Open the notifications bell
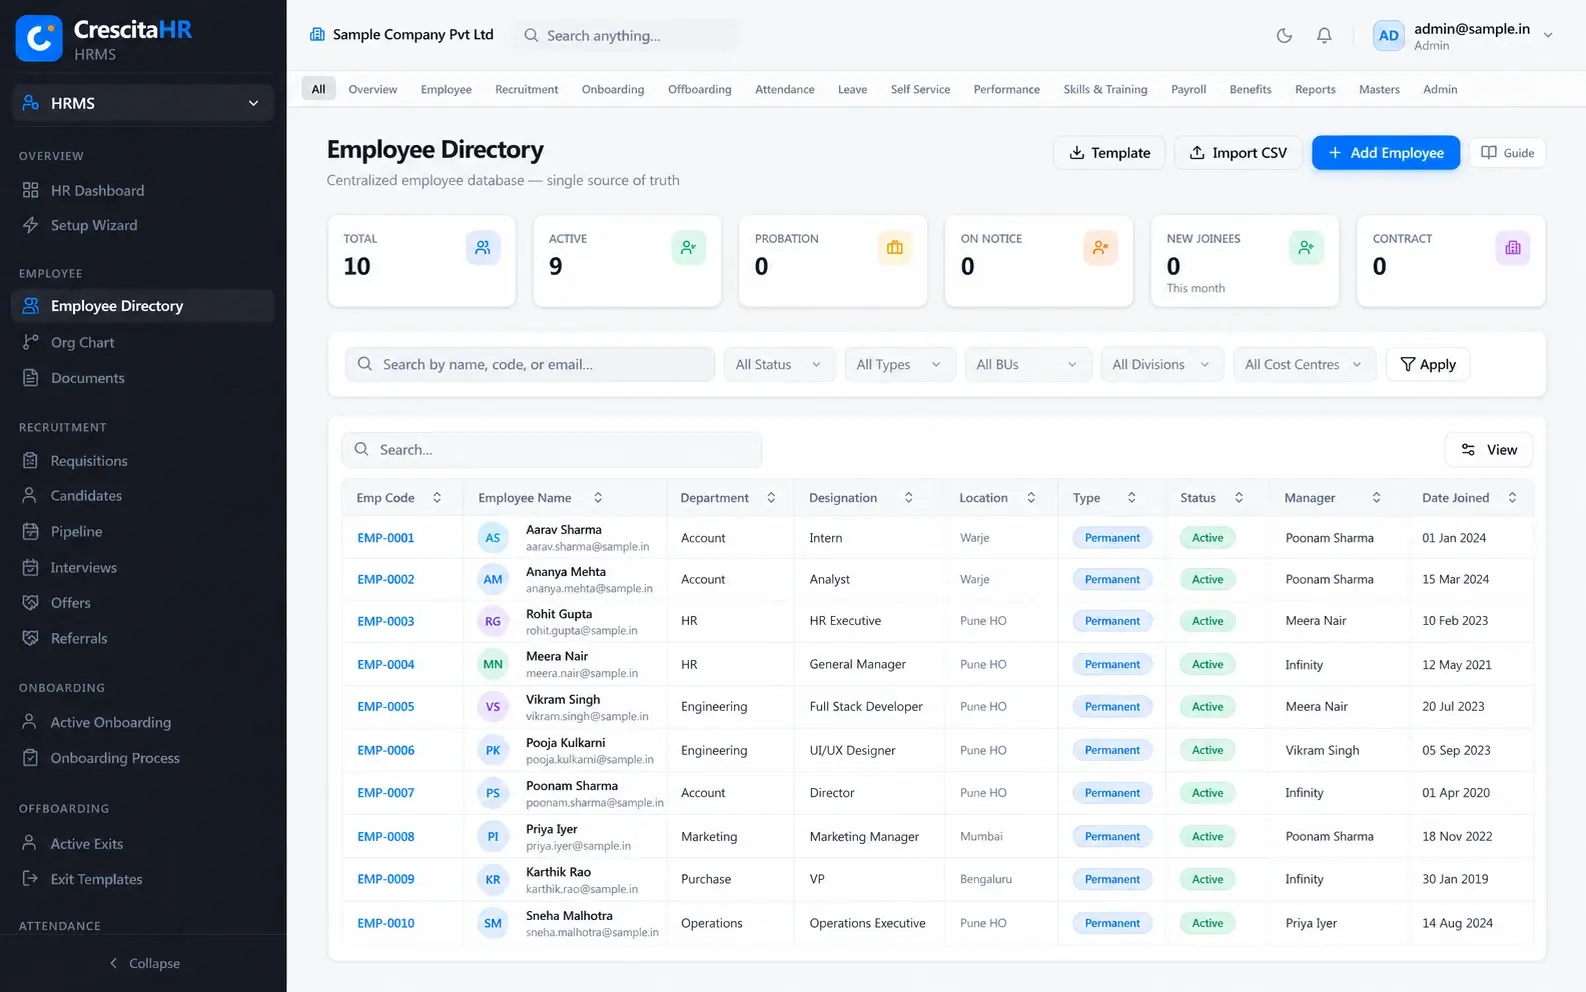The width and height of the screenshot is (1586, 992). (x=1324, y=36)
